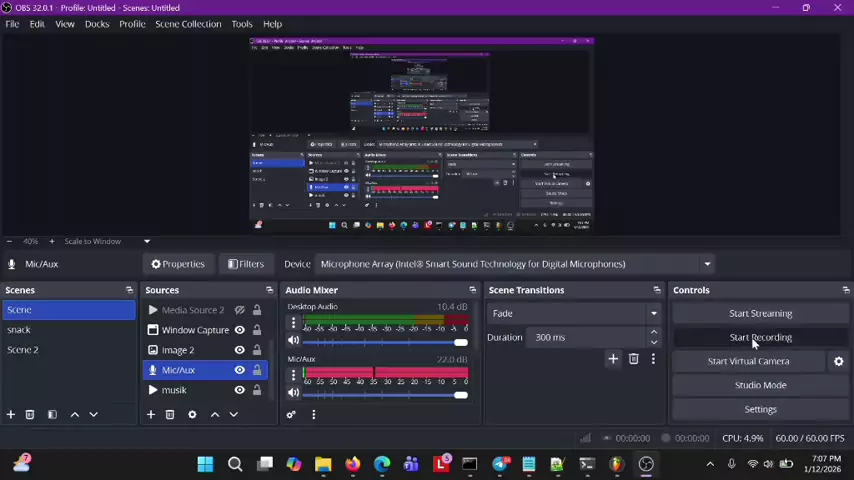Open the Scene Collection menu
The width and height of the screenshot is (854, 480).
pyautogui.click(x=188, y=24)
